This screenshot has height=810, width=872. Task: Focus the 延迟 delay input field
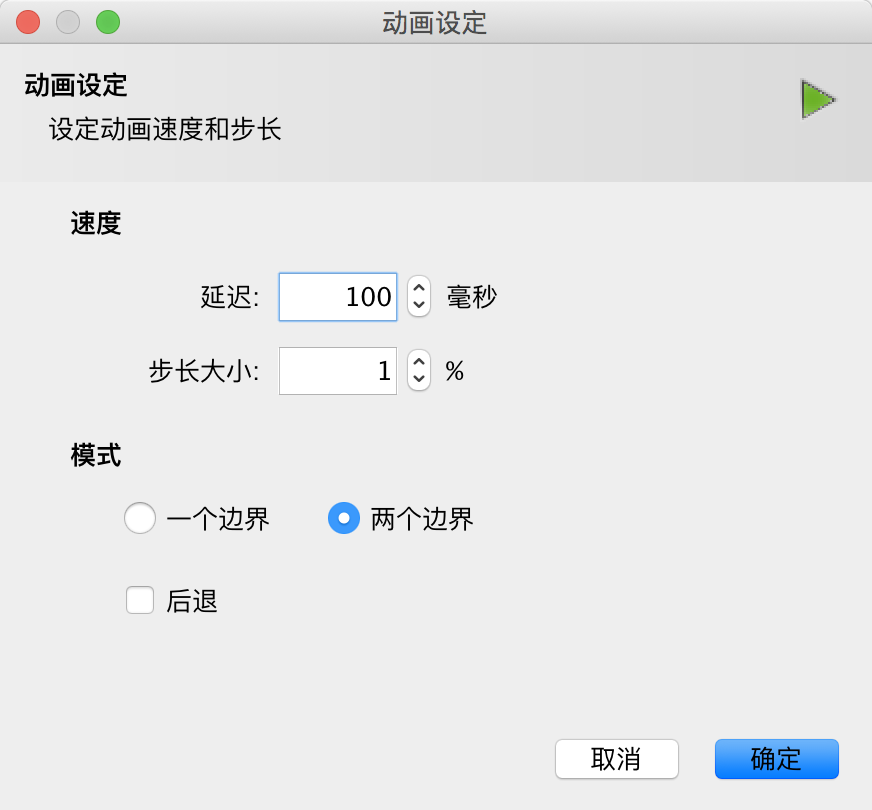pos(338,297)
